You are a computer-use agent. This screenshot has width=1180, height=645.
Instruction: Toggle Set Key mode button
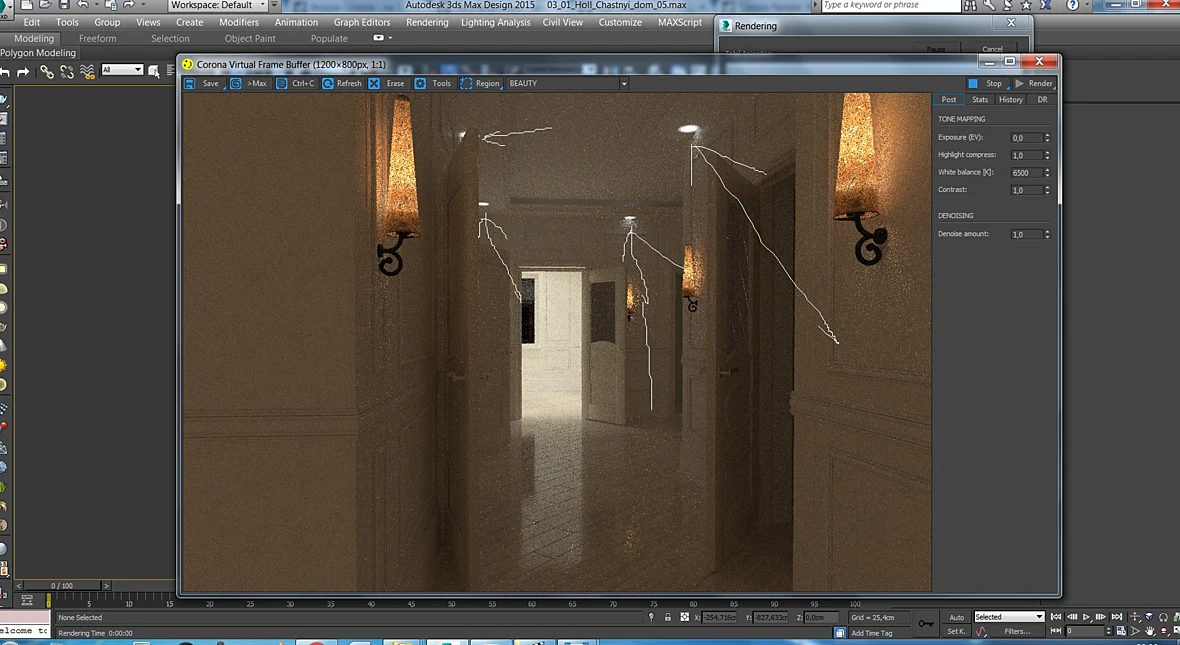click(956, 631)
